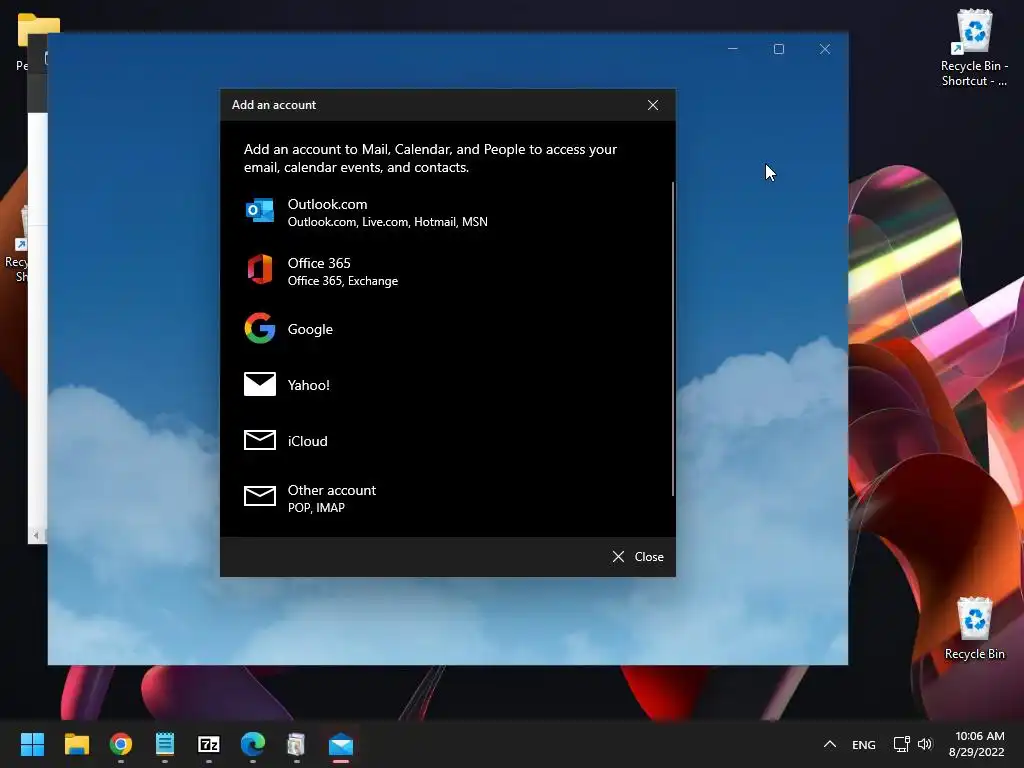Viewport: 1024px width, 768px height.
Task: Select the Recycle Bin - Shortcut desktop icon
Action: [974, 48]
